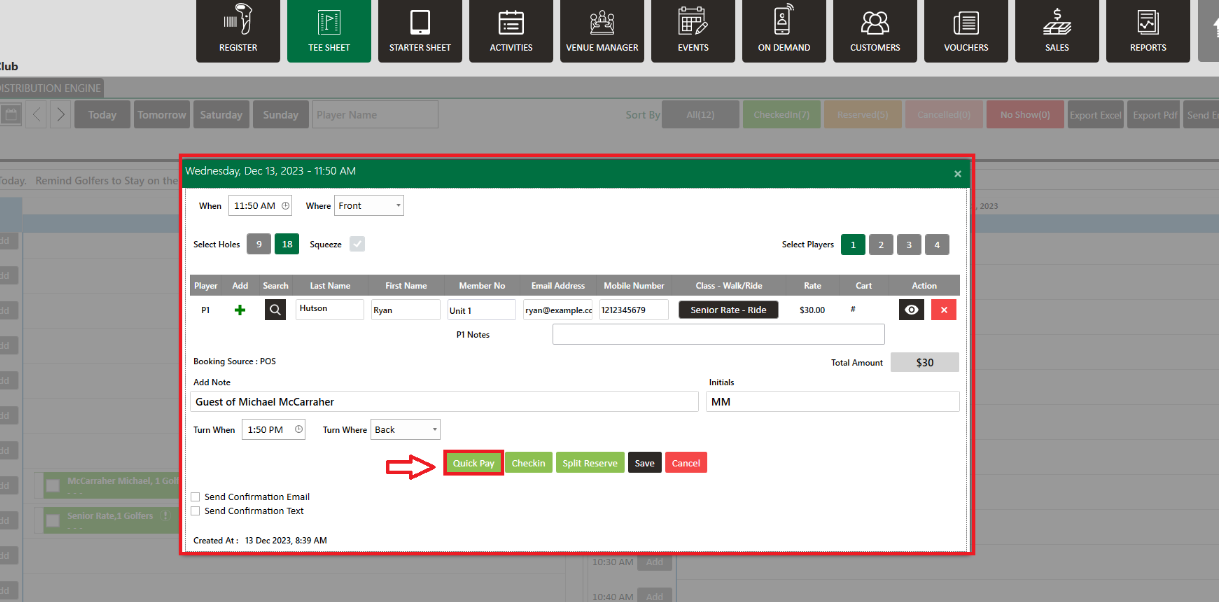Remove player P1 with red X

(943, 310)
